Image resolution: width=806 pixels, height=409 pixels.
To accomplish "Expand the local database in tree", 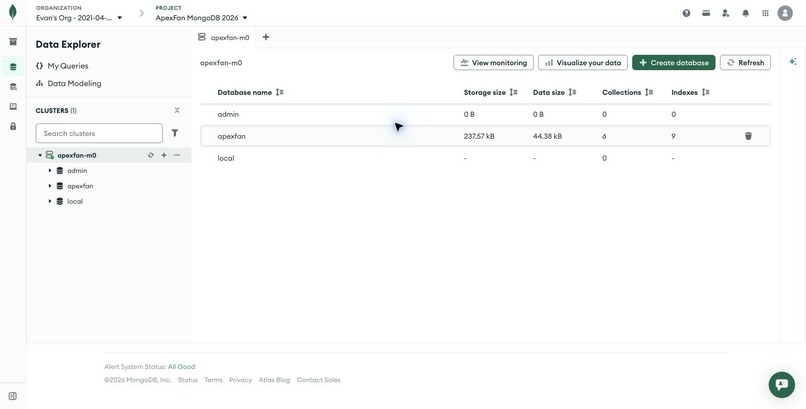I will (x=50, y=201).
